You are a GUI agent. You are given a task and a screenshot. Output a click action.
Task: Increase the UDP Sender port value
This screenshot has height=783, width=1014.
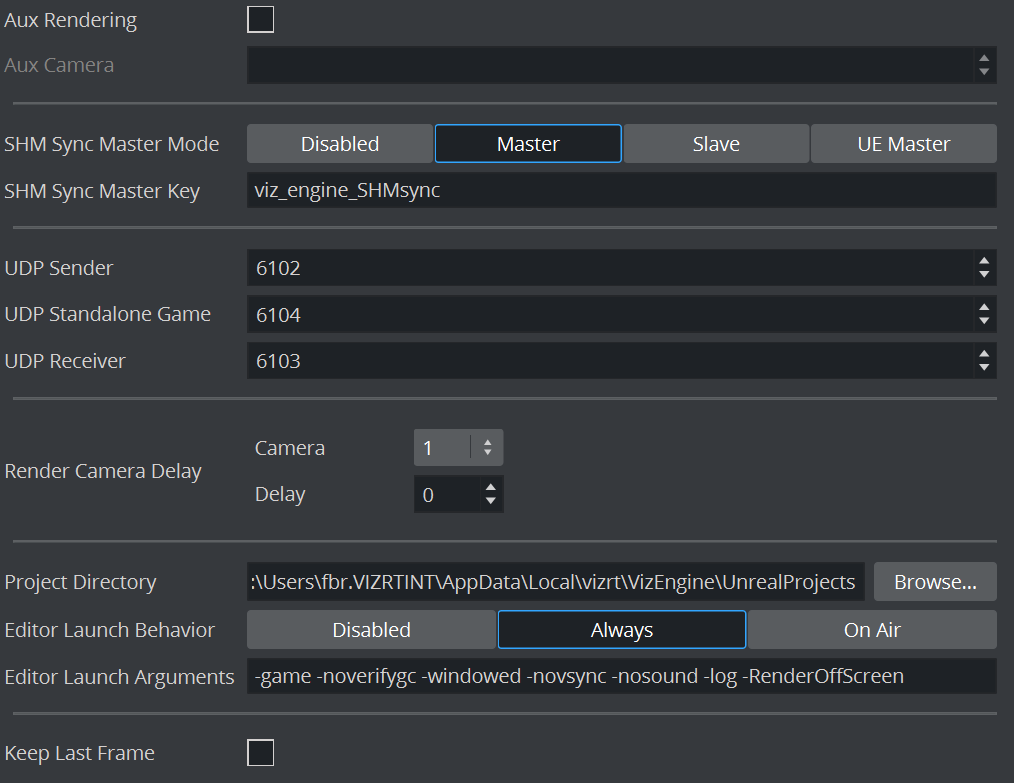click(985, 261)
